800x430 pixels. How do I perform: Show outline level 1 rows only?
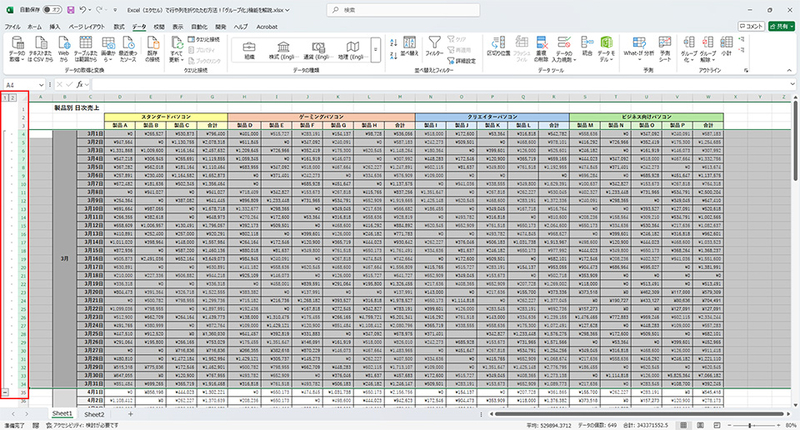pyautogui.click(x=5, y=97)
